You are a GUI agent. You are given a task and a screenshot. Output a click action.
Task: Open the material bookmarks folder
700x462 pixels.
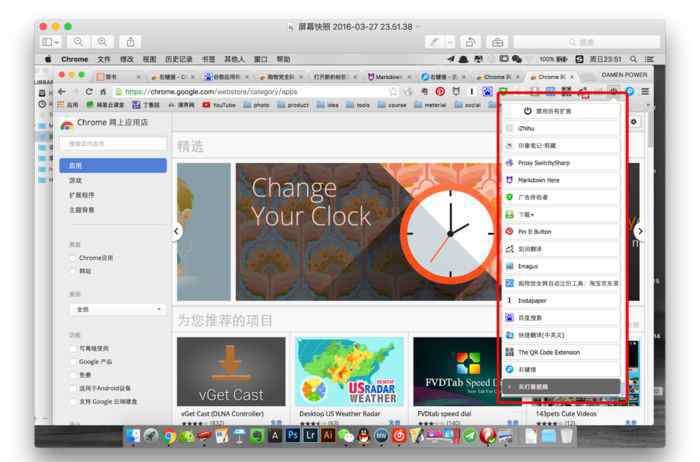(x=431, y=105)
